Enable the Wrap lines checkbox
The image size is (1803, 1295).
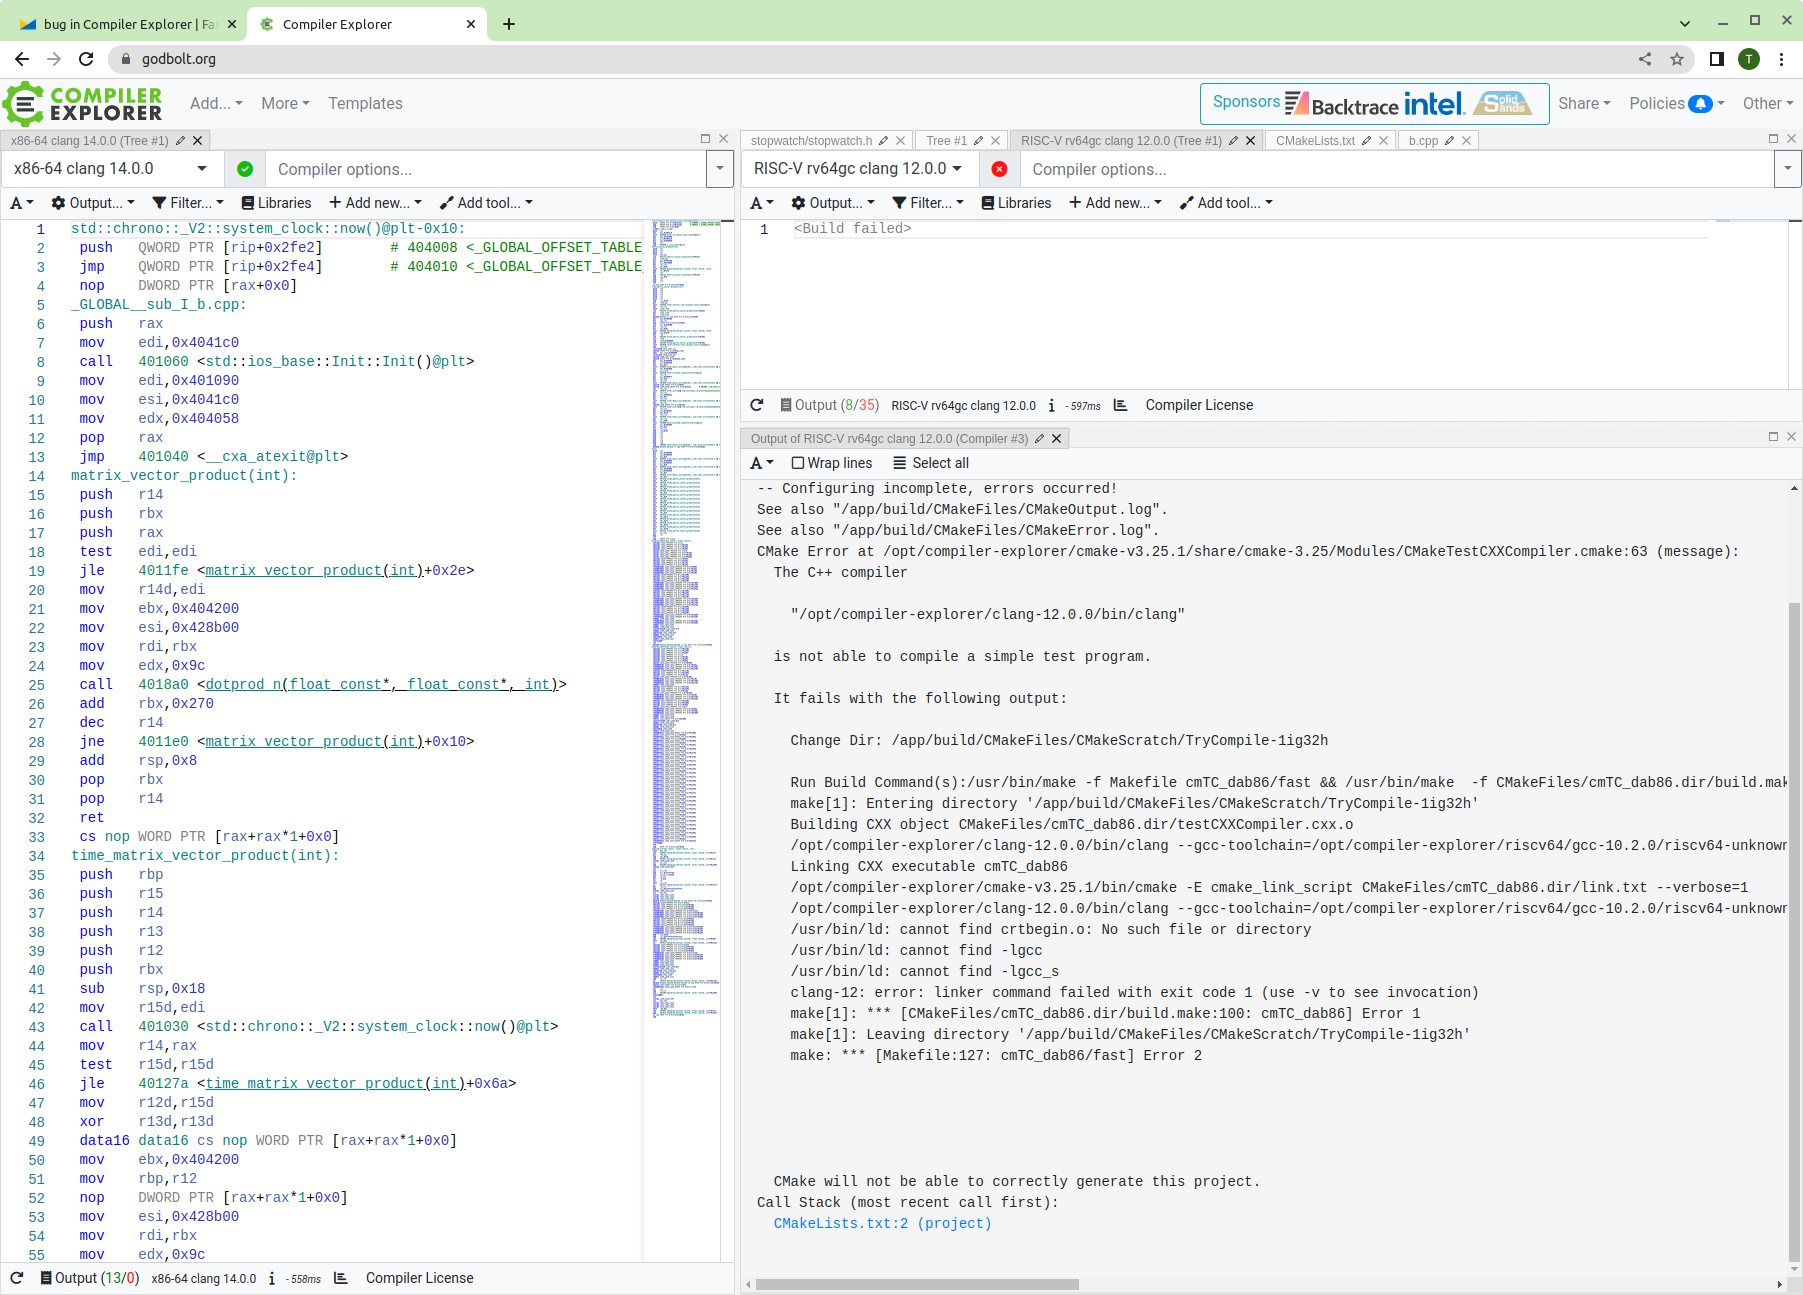(798, 462)
